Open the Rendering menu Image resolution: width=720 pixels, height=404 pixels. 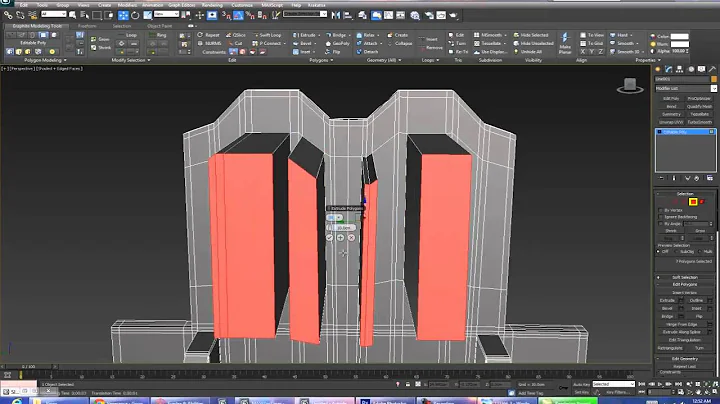[212, 5]
